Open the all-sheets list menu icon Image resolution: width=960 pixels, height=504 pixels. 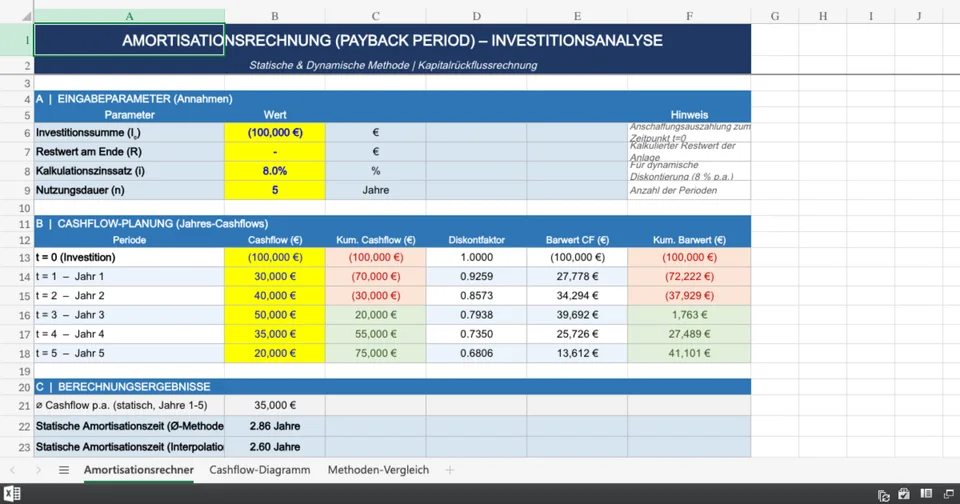click(64, 470)
